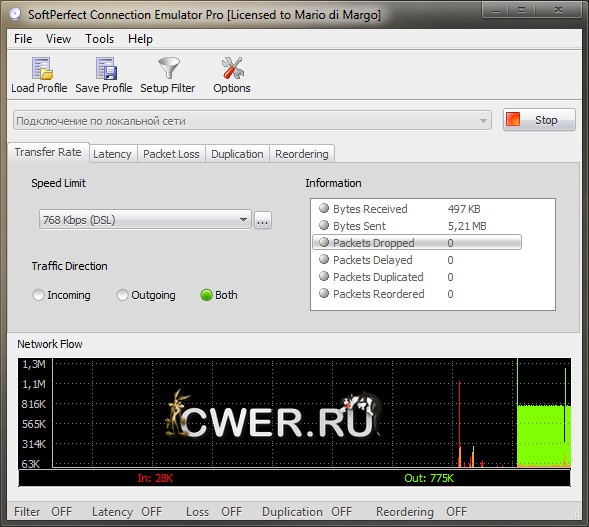
Task: Switch to the Reordering tab
Action: [302, 154]
